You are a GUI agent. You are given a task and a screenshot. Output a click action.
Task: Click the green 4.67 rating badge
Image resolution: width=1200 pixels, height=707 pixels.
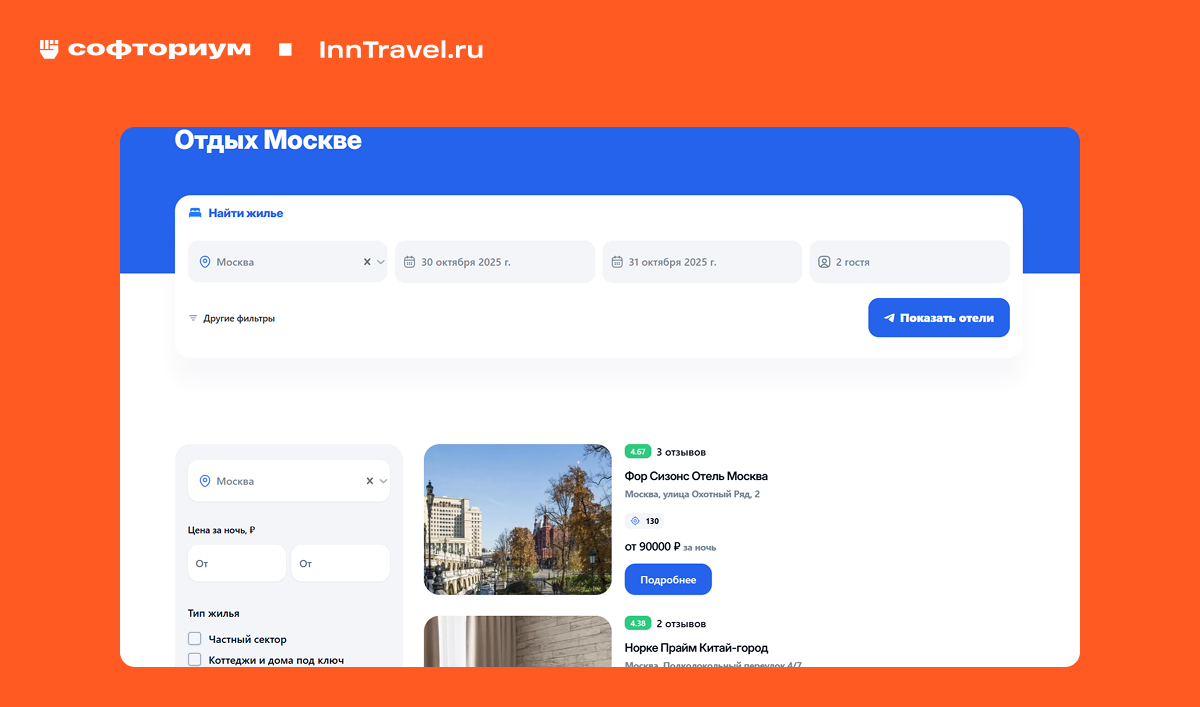point(638,454)
